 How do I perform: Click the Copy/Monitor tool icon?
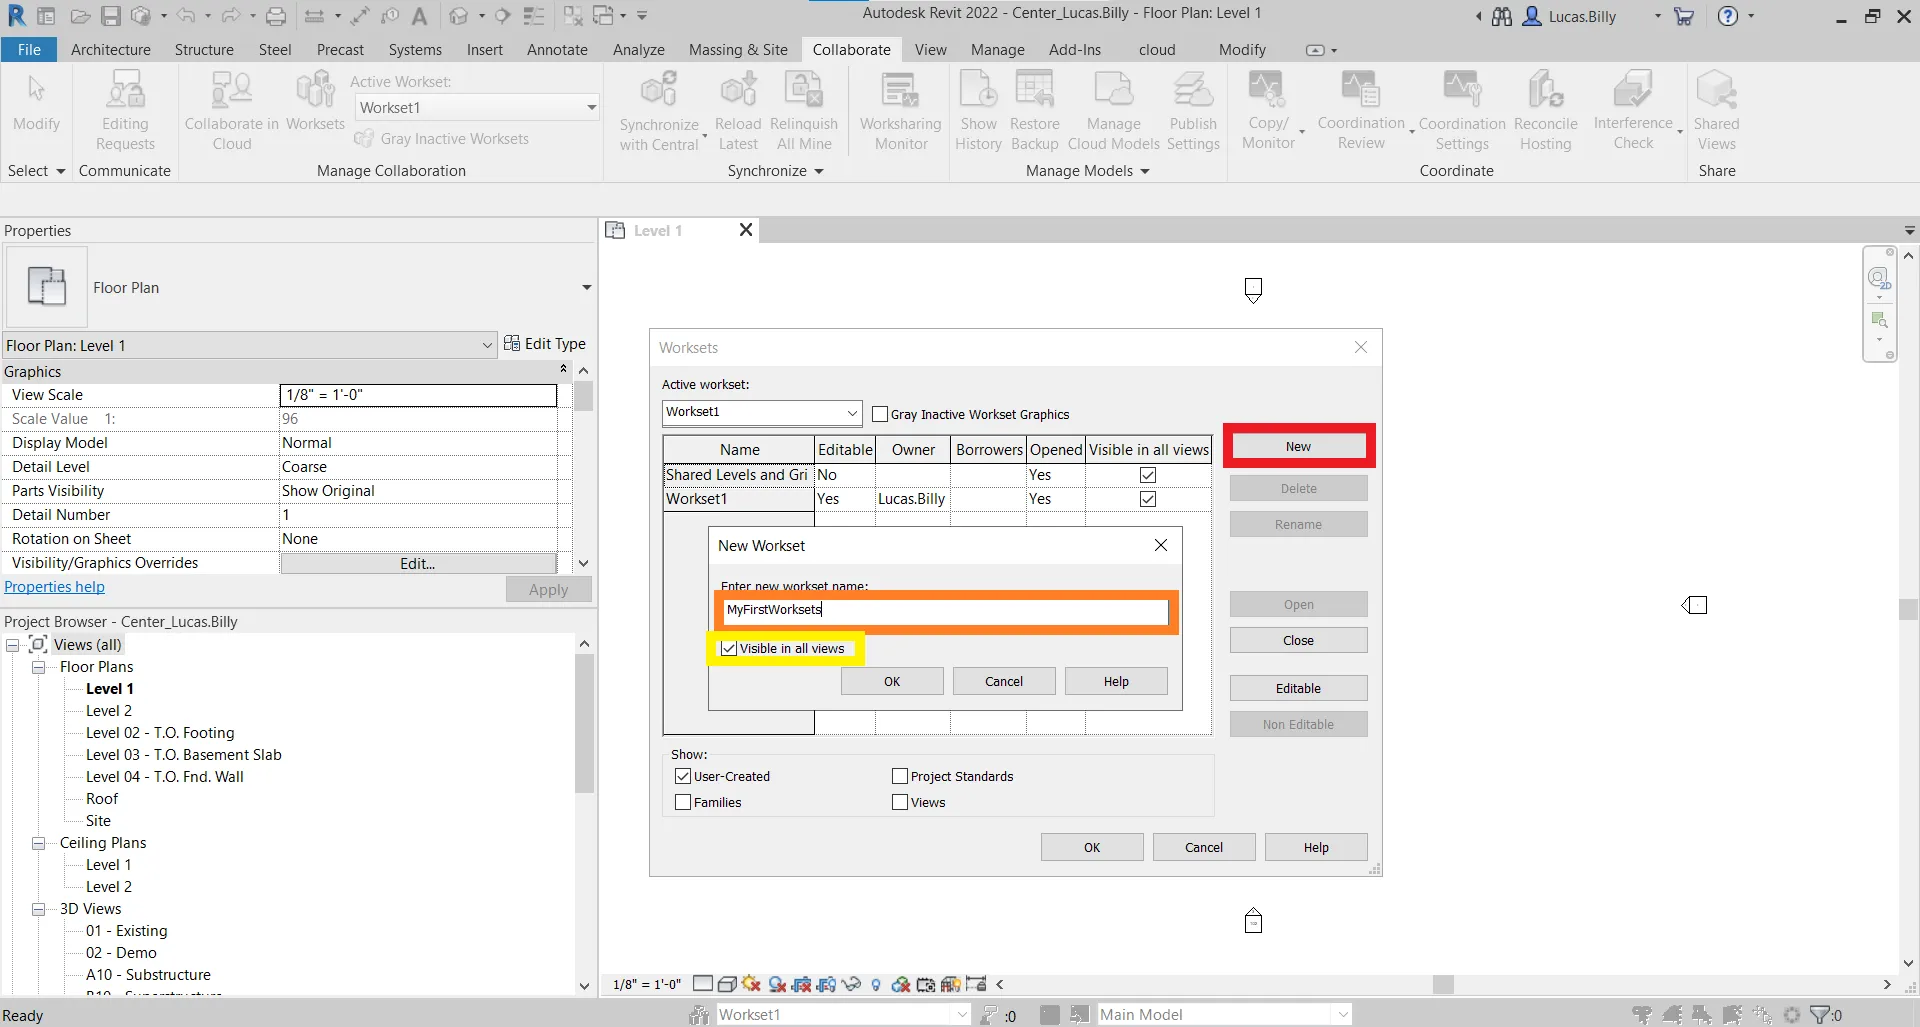(x=1267, y=90)
